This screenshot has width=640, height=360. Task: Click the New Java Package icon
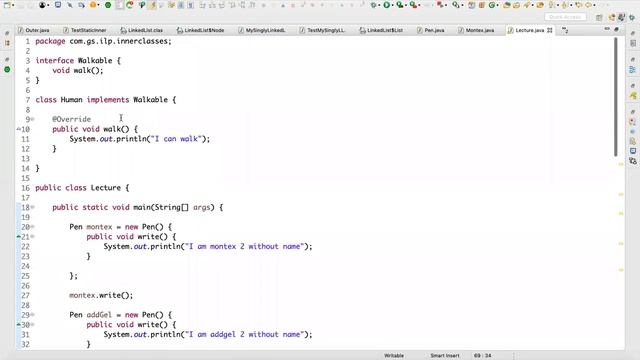click(x=482, y=5)
